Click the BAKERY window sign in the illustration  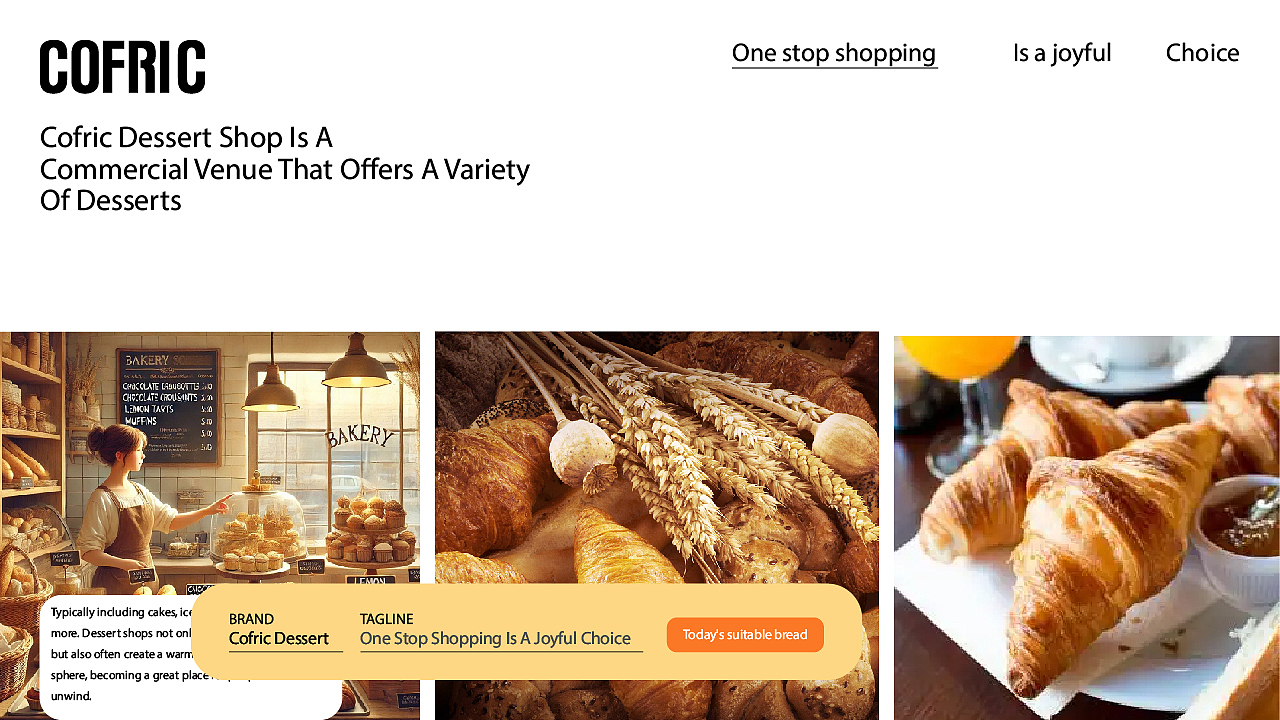(359, 435)
